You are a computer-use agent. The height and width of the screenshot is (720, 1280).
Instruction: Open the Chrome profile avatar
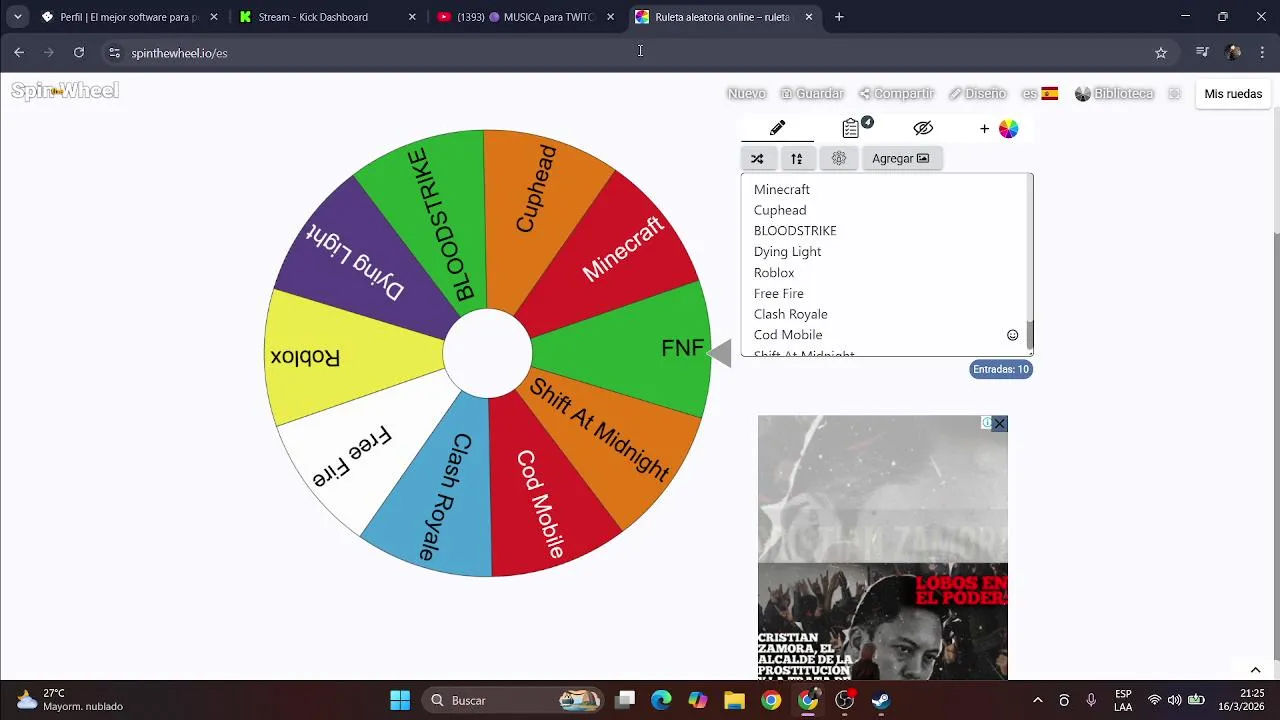point(1233,53)
